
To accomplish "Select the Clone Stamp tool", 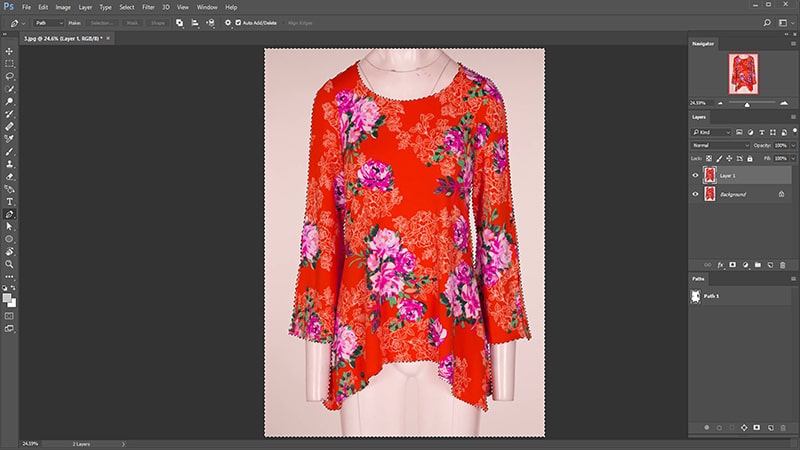I will (9, 164).
